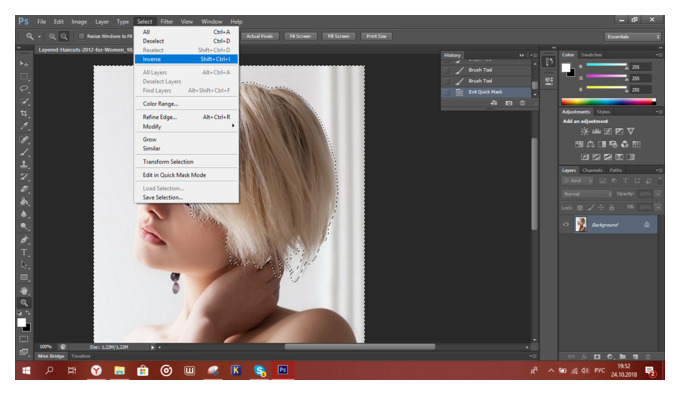This screenshot has width=680, height=395.
Task: Select the Blur tool
Action: pos(24,214)
